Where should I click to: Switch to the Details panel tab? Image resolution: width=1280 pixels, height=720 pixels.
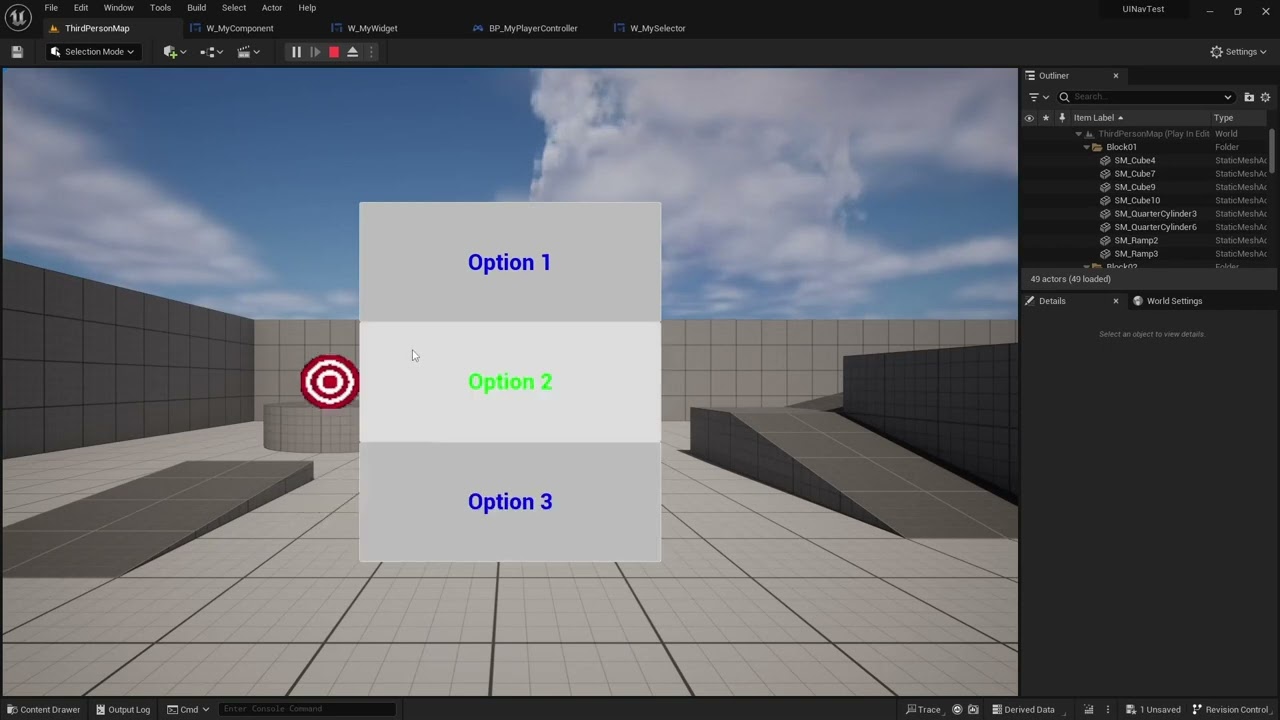[x=1052, y=301]
